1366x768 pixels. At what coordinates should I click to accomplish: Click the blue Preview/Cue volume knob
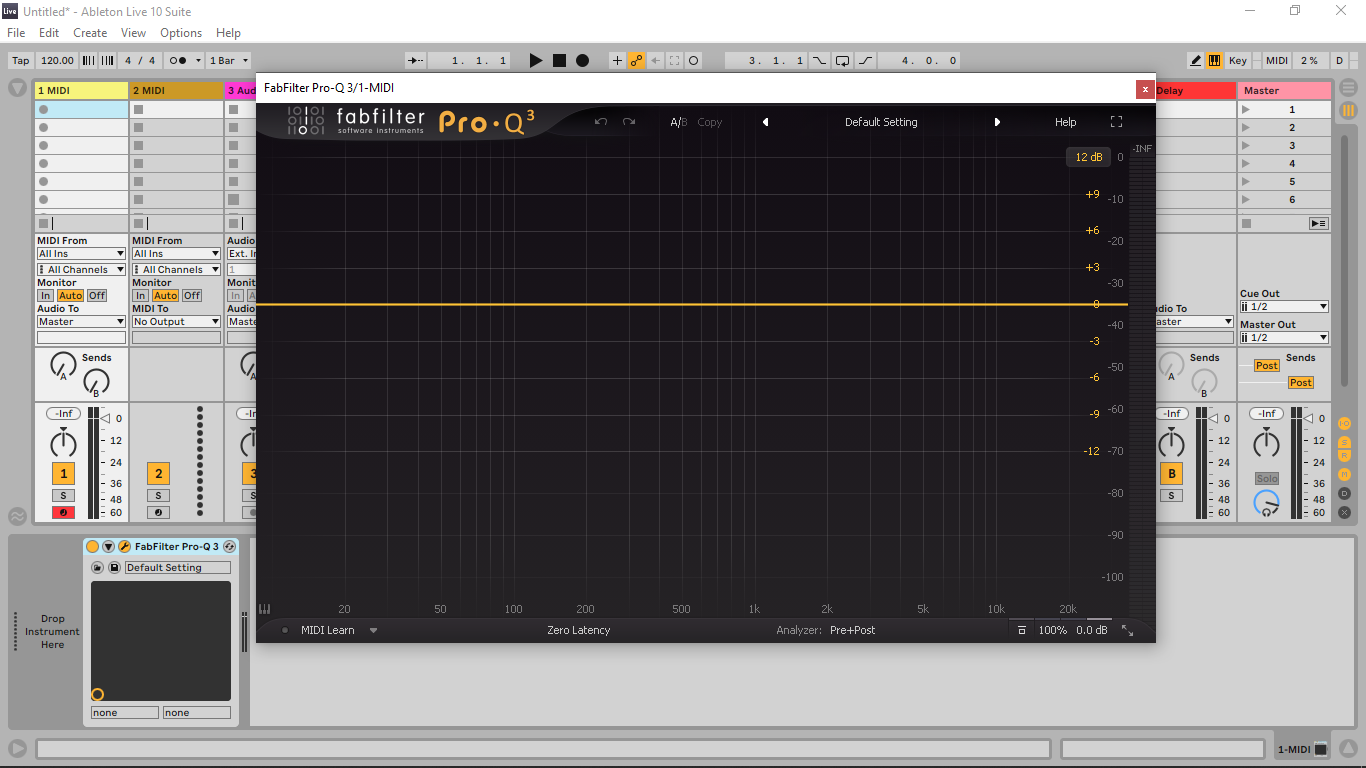click(x=1267, y=502)
